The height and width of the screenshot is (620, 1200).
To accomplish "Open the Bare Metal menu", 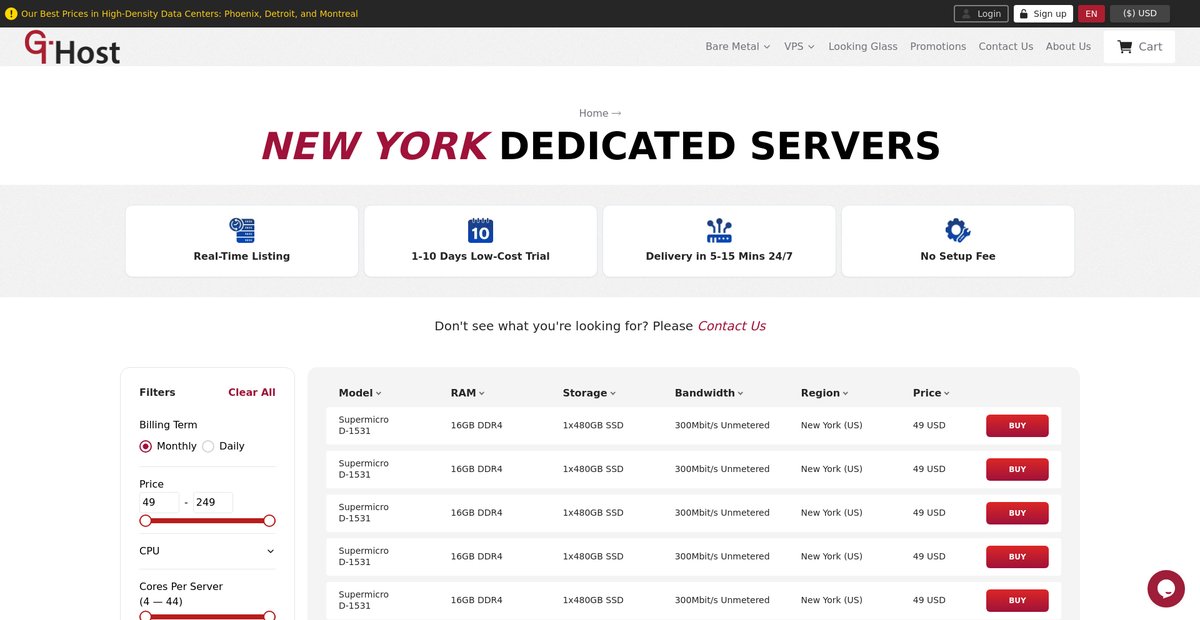I will [738, 47].
